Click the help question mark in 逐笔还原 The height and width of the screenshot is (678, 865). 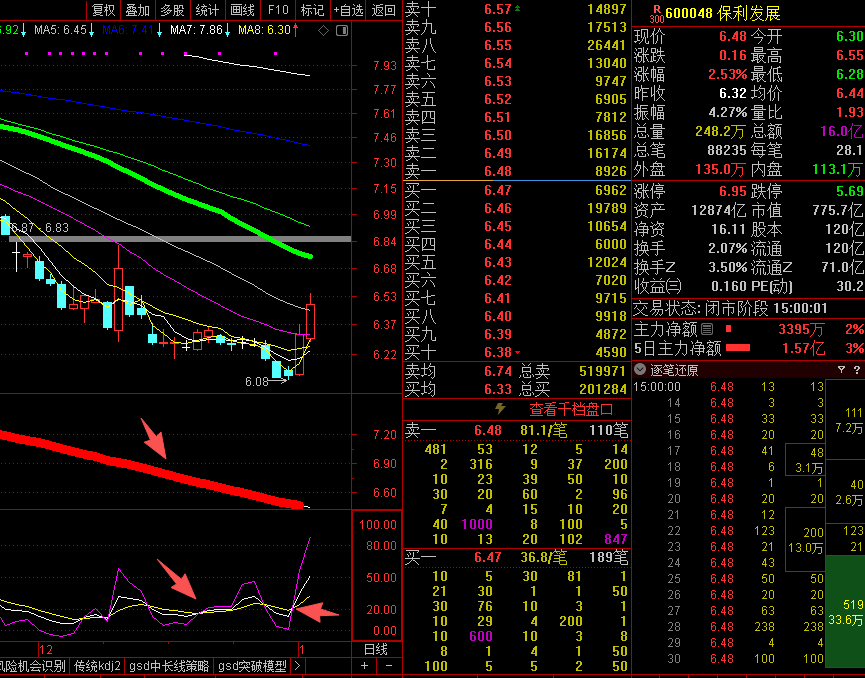click(856, 370)
